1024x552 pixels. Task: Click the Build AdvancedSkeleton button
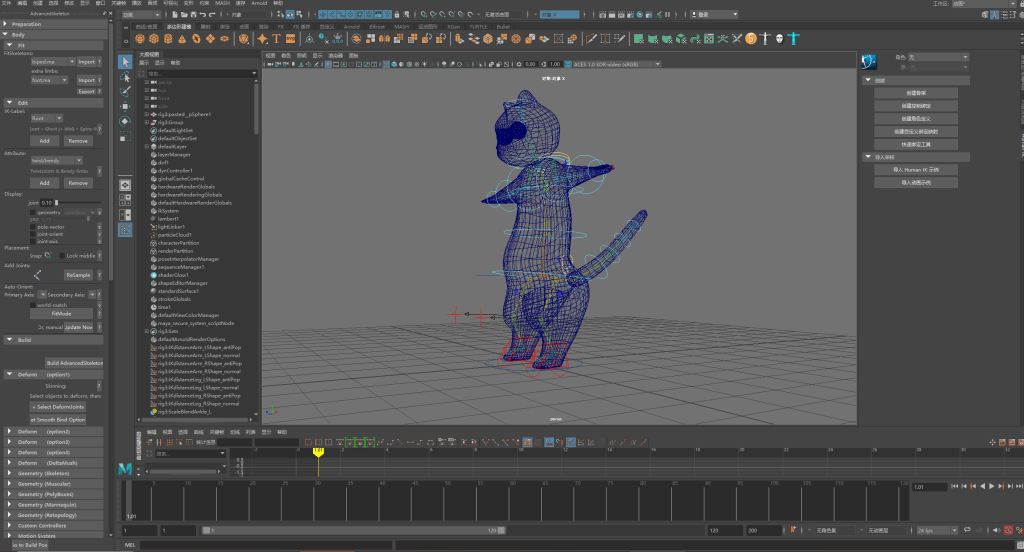pos(74,362)
